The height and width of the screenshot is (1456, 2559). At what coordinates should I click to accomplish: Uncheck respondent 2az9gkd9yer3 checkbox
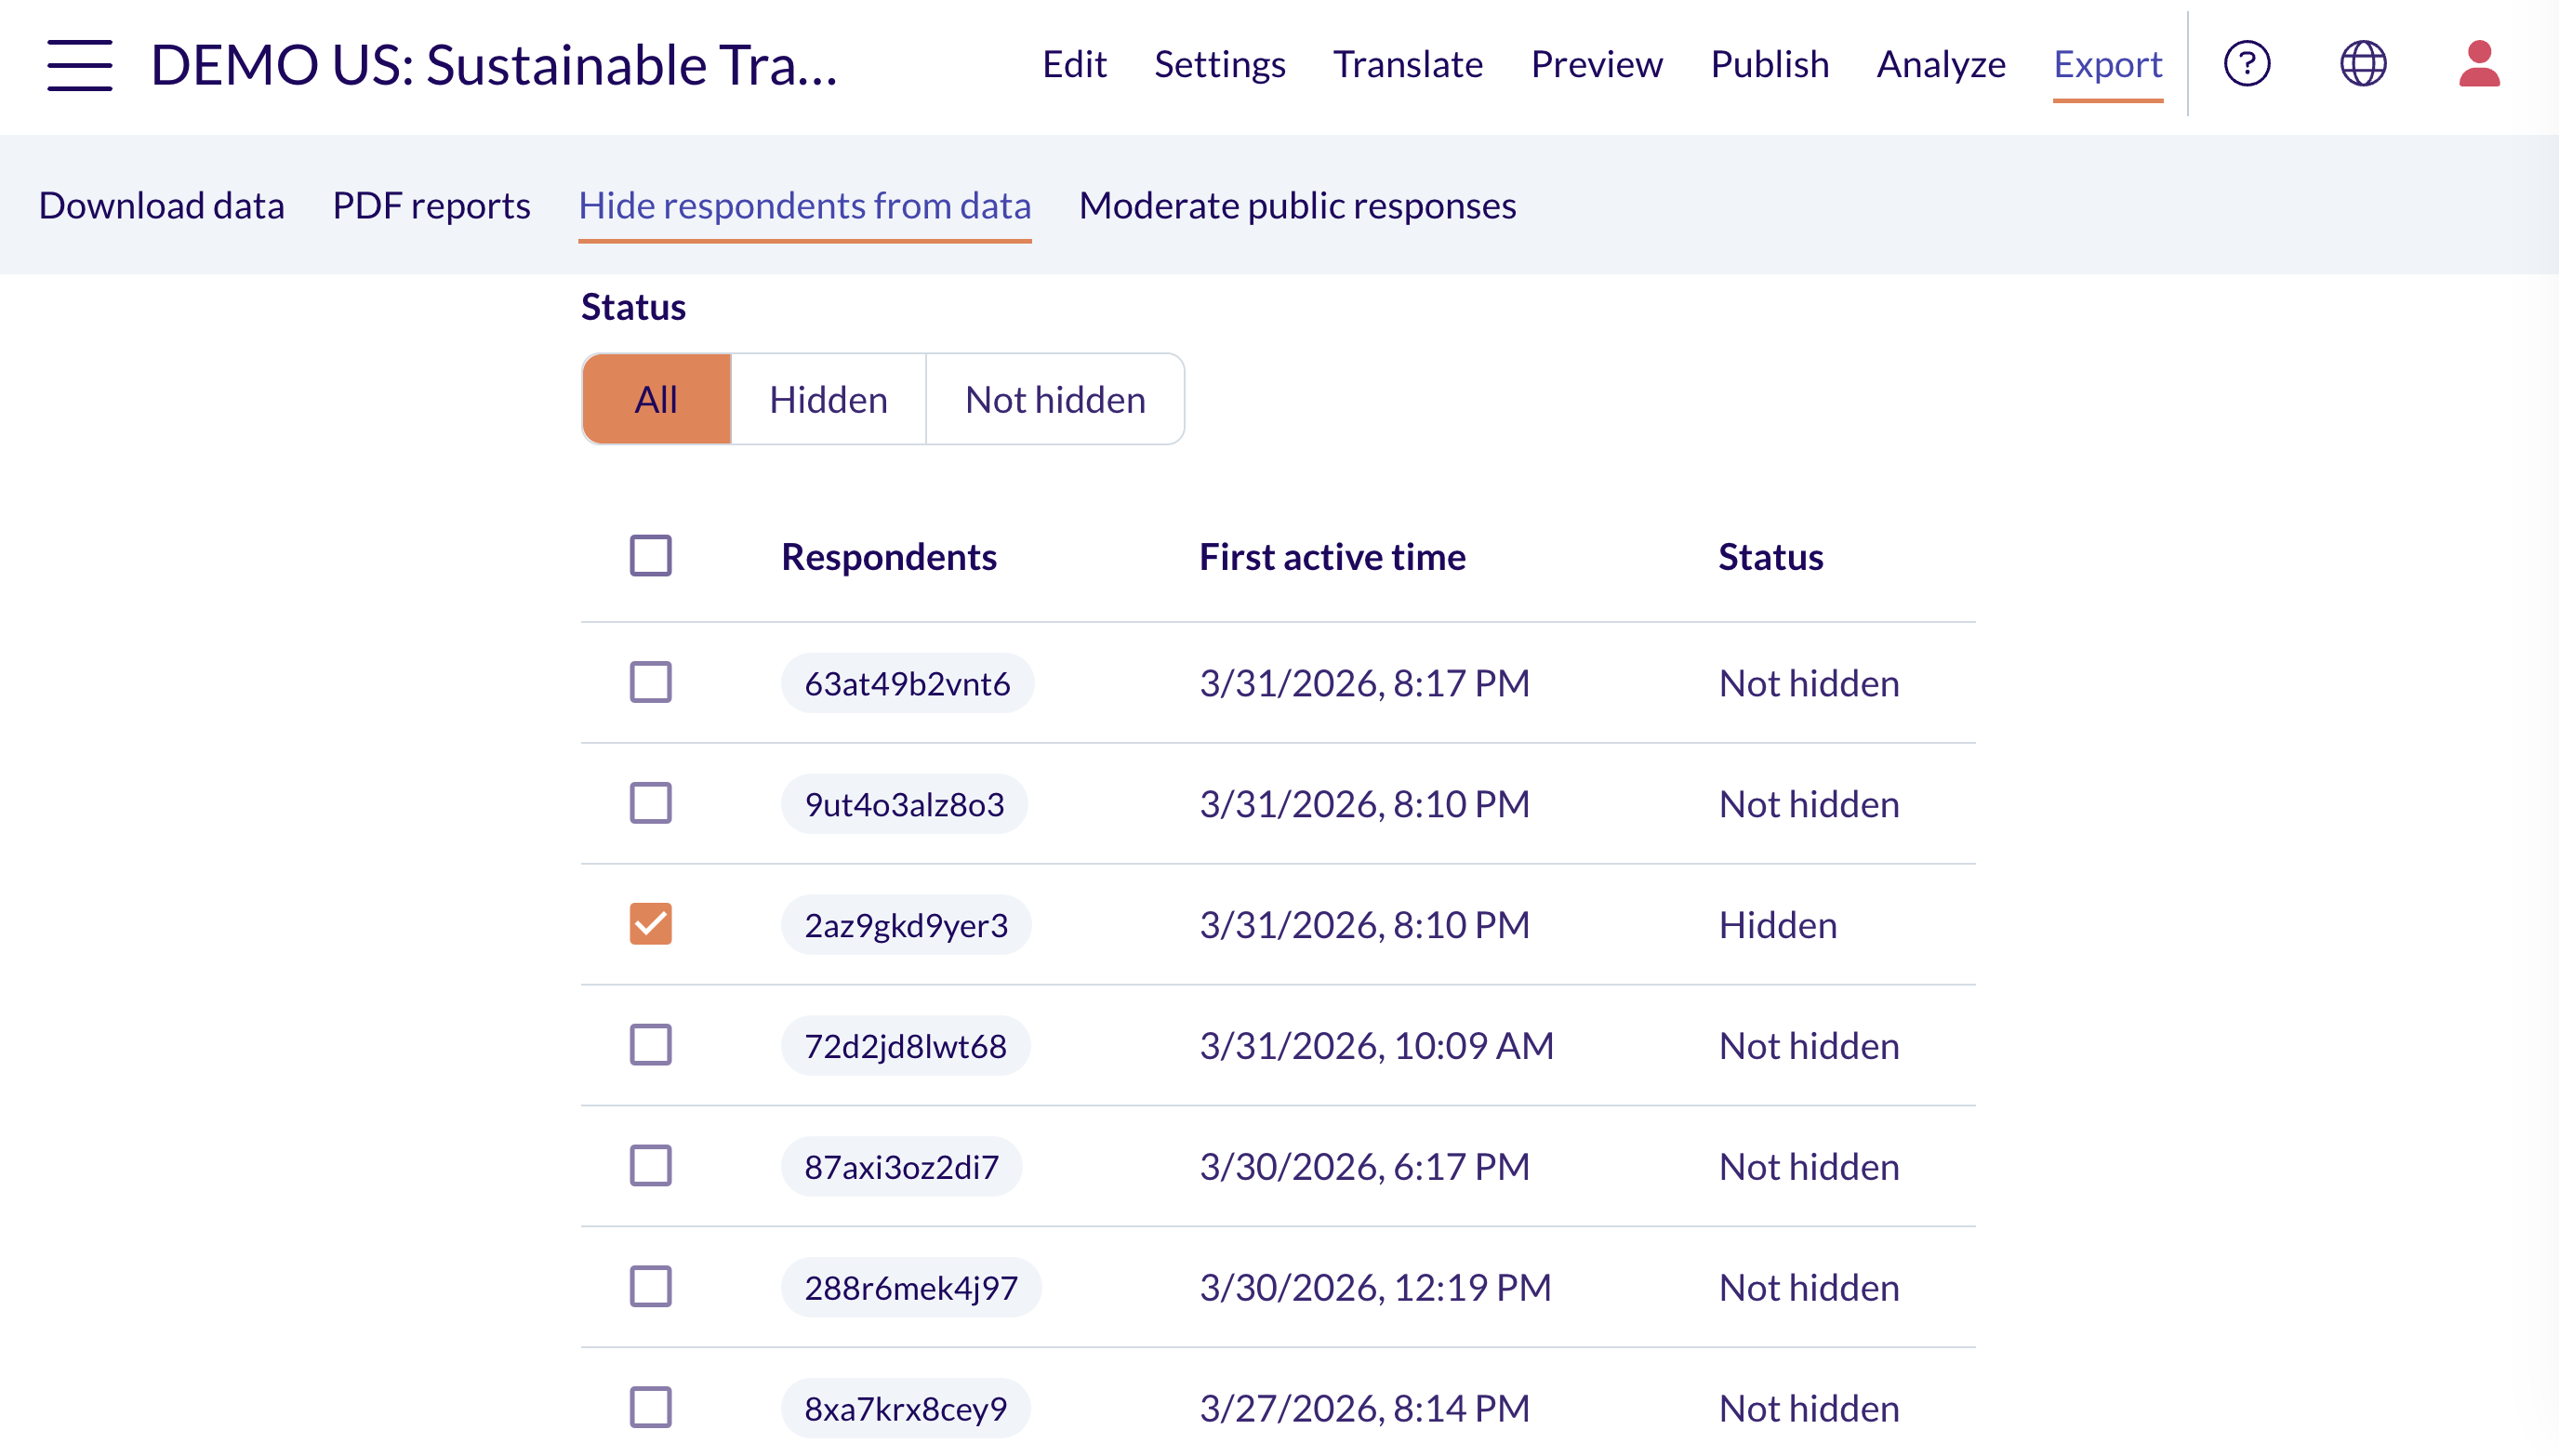pyautogui.click(x=651, y=924)
